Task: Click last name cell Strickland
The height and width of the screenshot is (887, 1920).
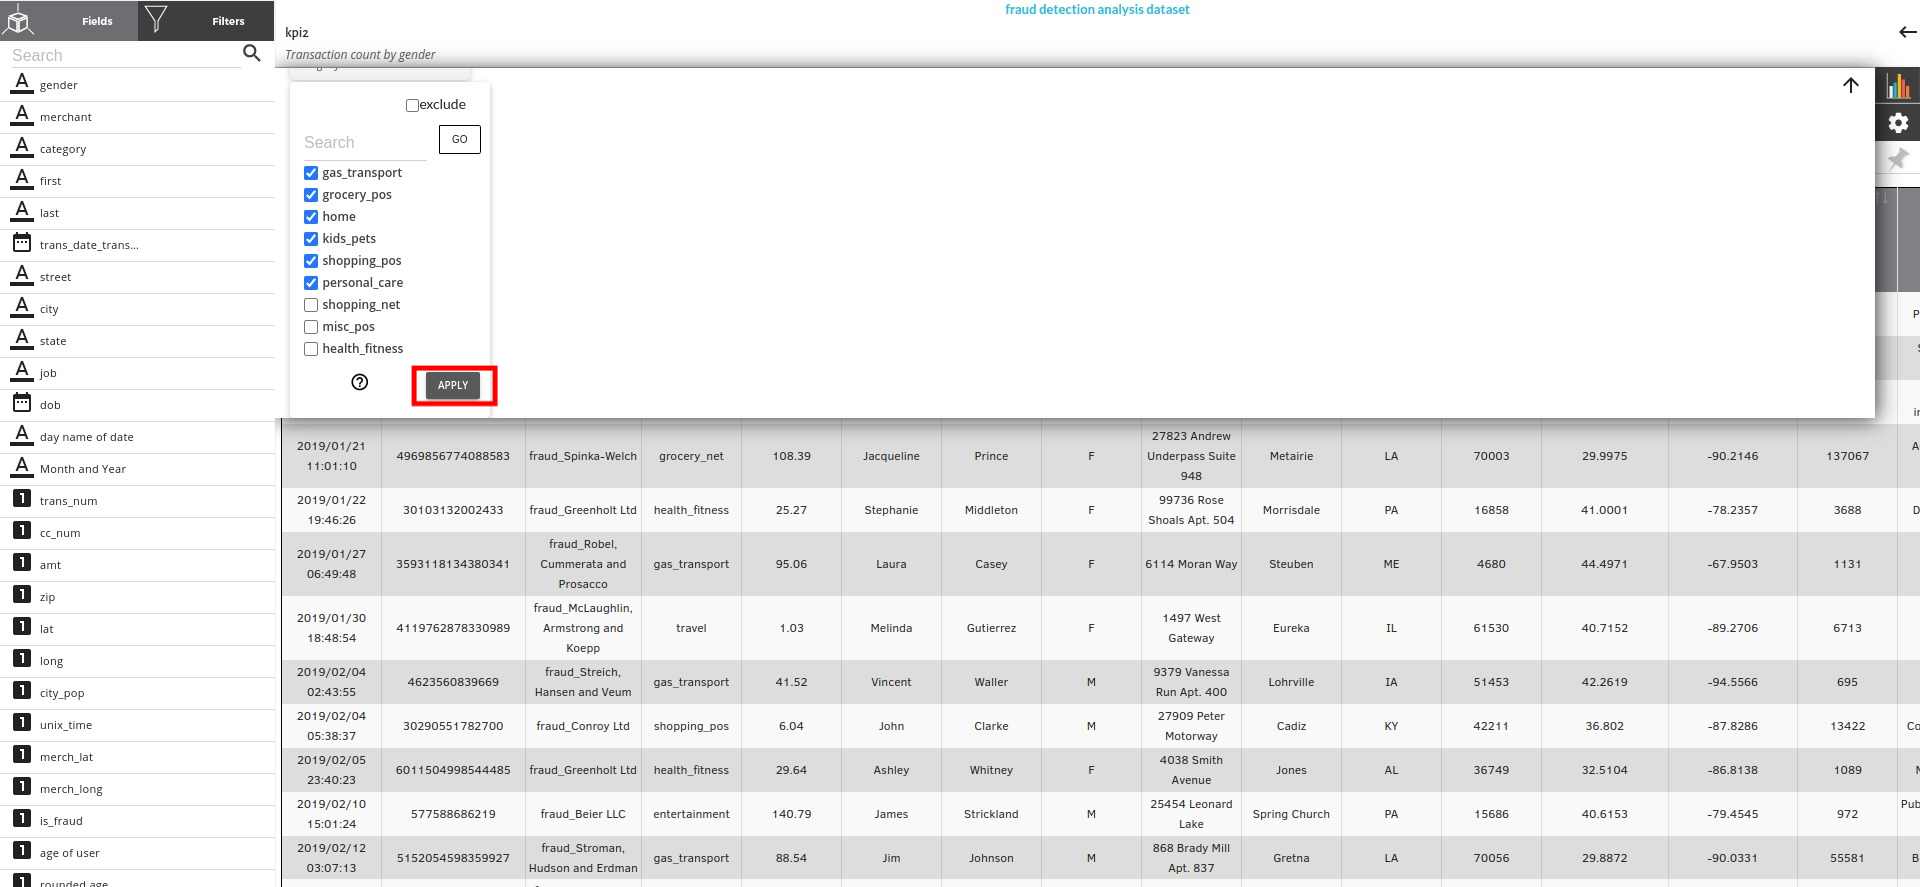Action: (991, 814)
